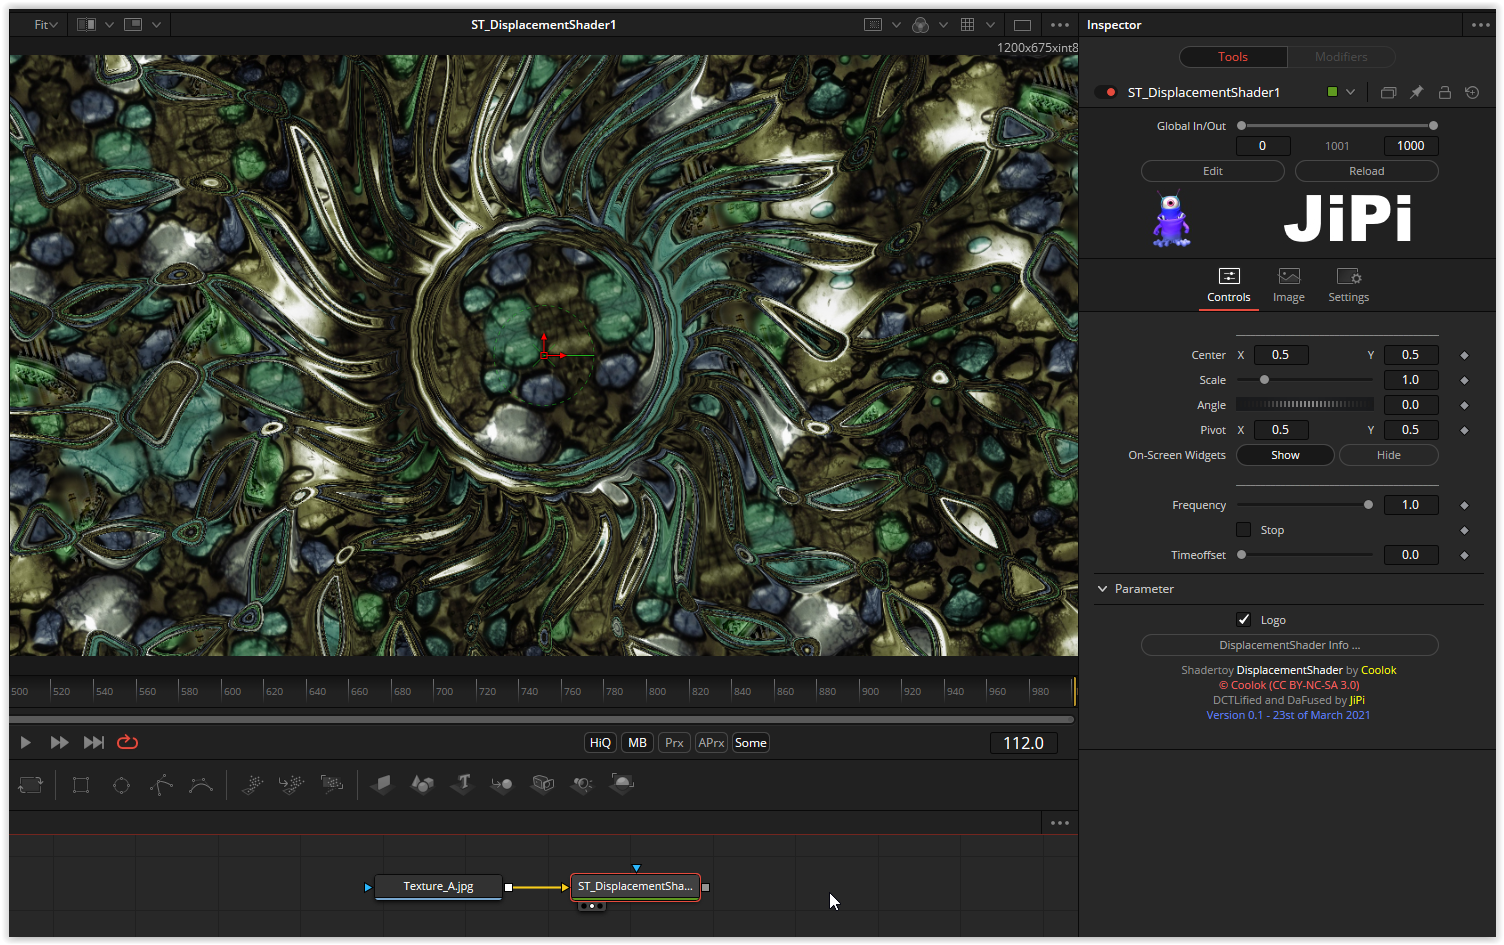This screenshot has width=1504, height=945.
Task: Toggle MB motion blur mode
Action: (x=637, y=742)
